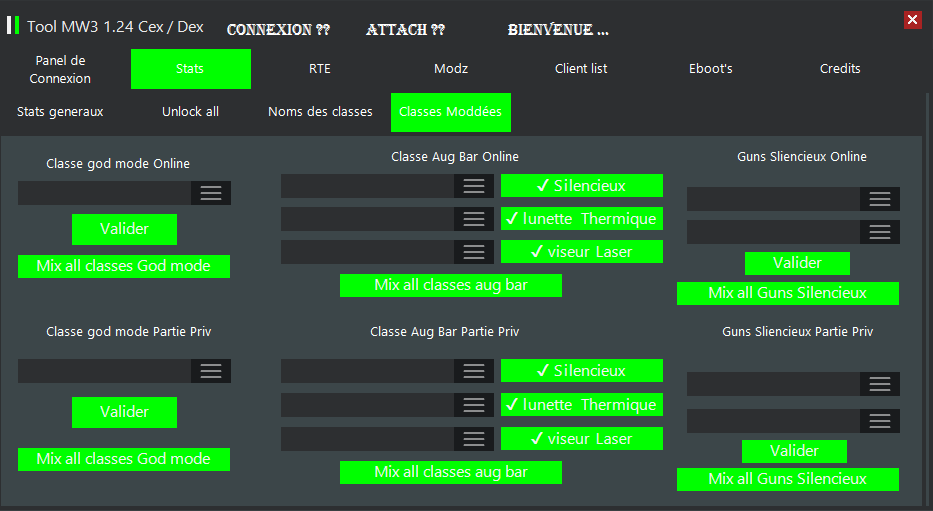
Task: Open first Guns Sliencieux Partie Priv hamburger menu
Action: click(x=880, y=384)
